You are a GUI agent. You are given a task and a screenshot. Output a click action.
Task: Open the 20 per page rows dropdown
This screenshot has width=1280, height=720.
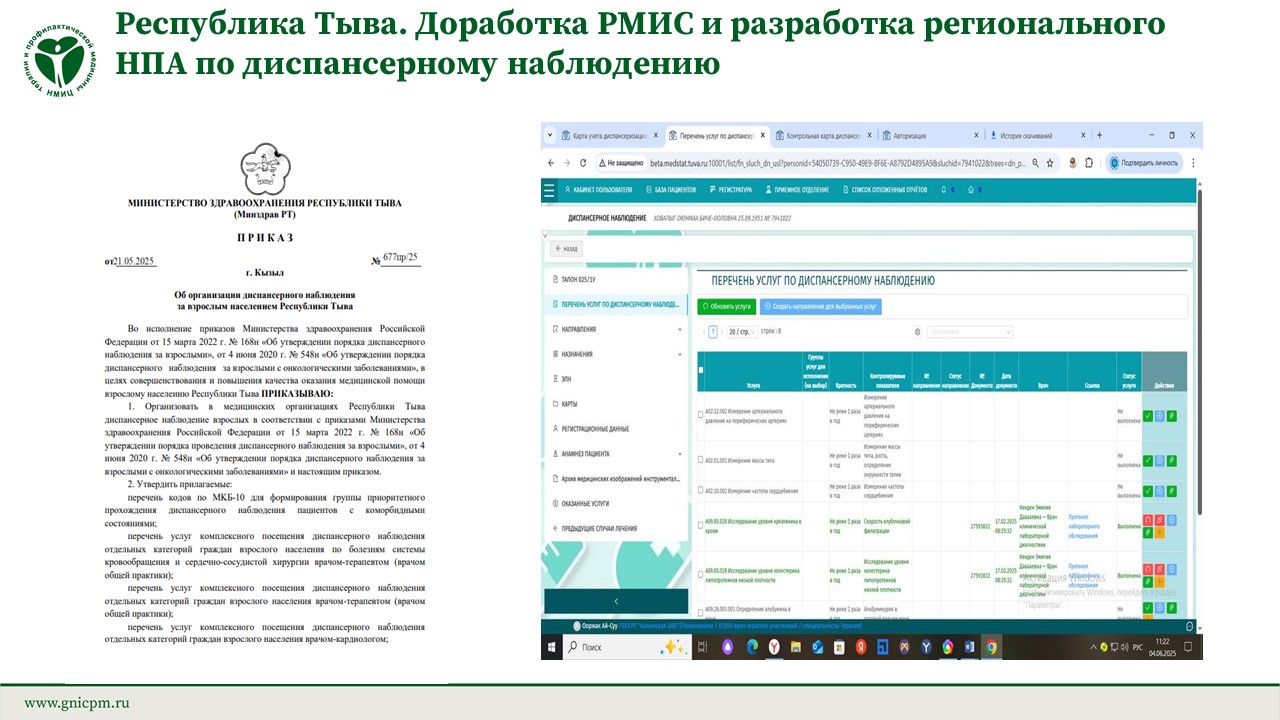740,331
